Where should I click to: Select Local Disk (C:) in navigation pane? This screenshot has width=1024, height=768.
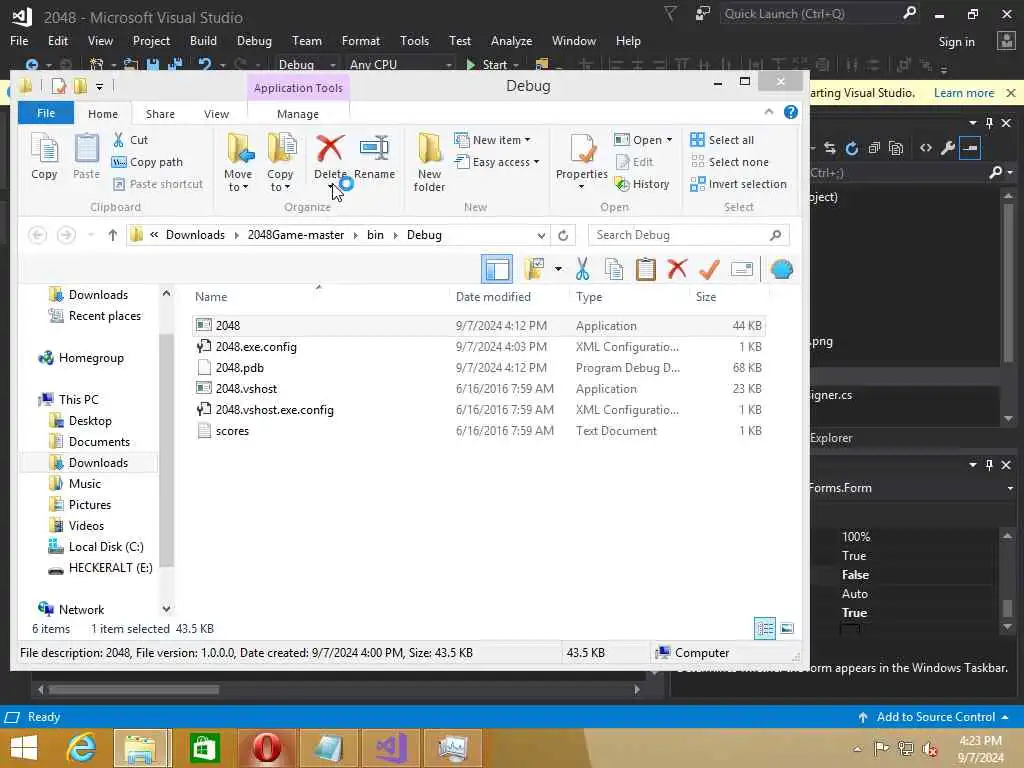point(106,547)
